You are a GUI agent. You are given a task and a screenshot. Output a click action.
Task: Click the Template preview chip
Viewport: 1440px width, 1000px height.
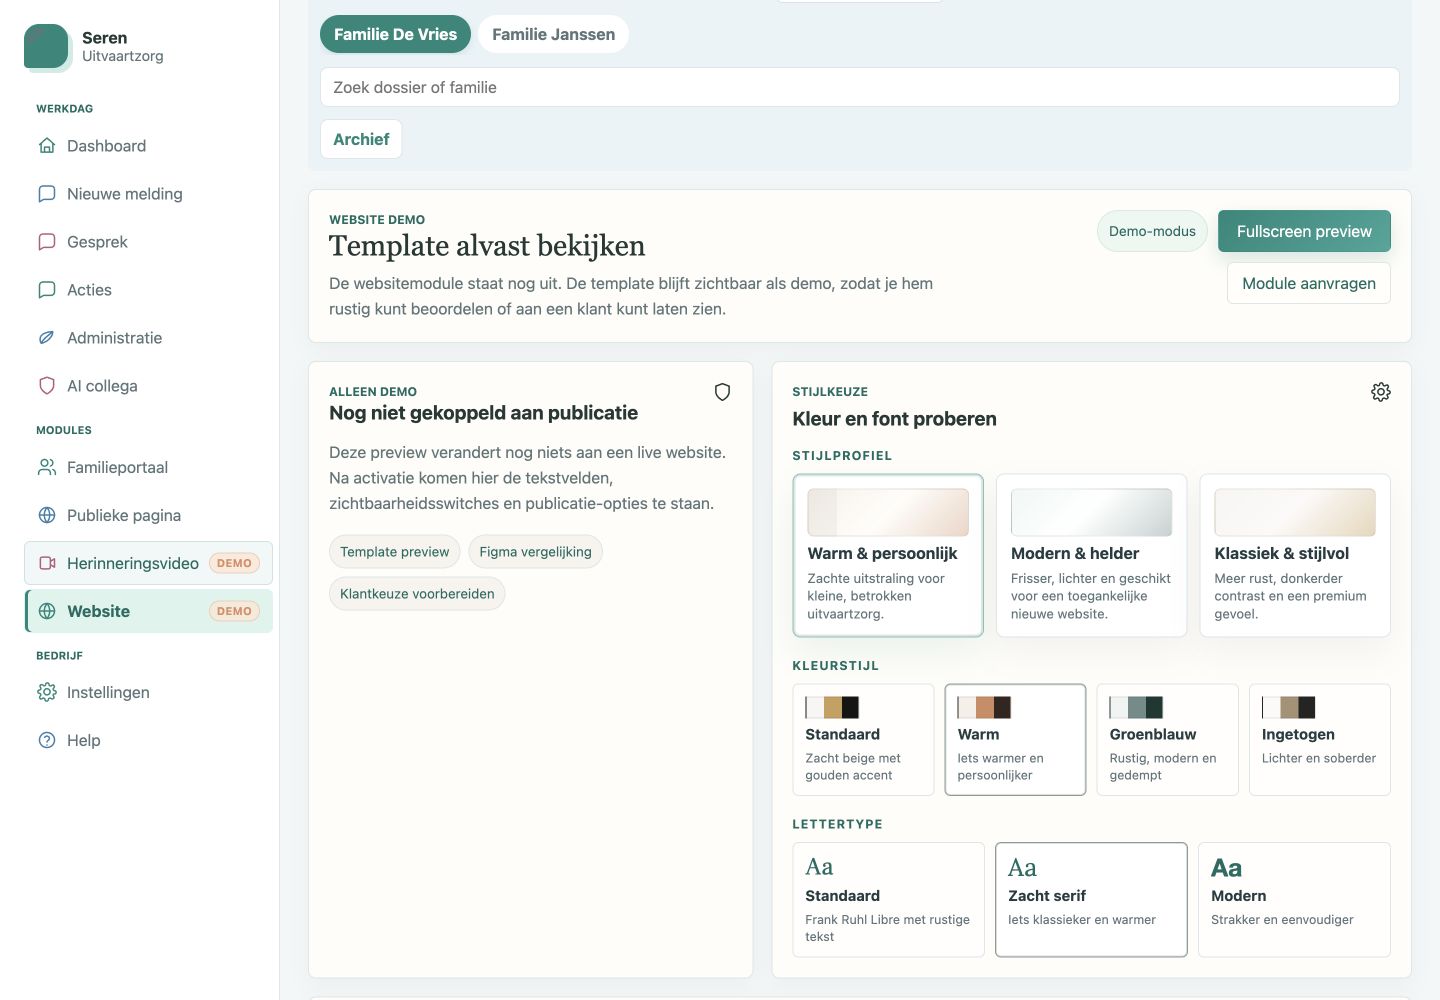coord(394,552)
